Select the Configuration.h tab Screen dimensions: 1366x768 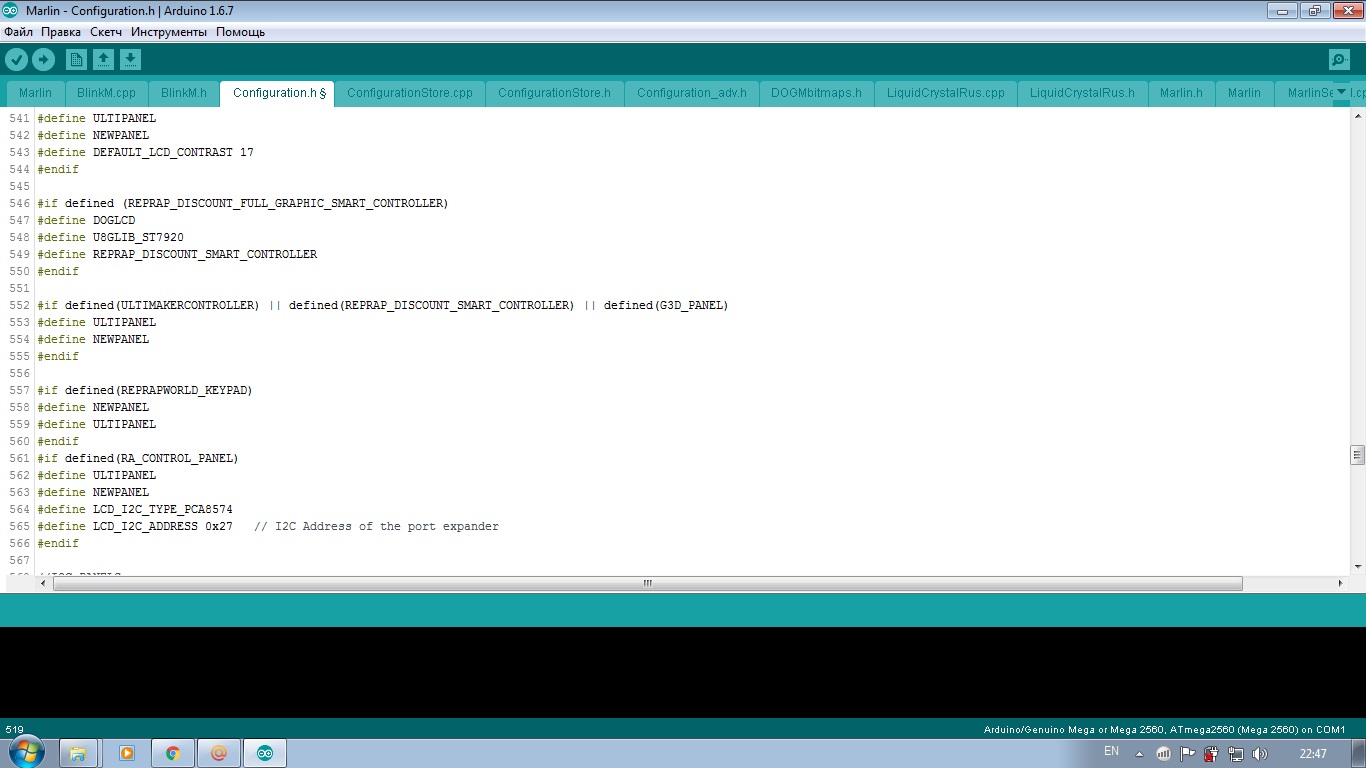click(x=277, y=93)
